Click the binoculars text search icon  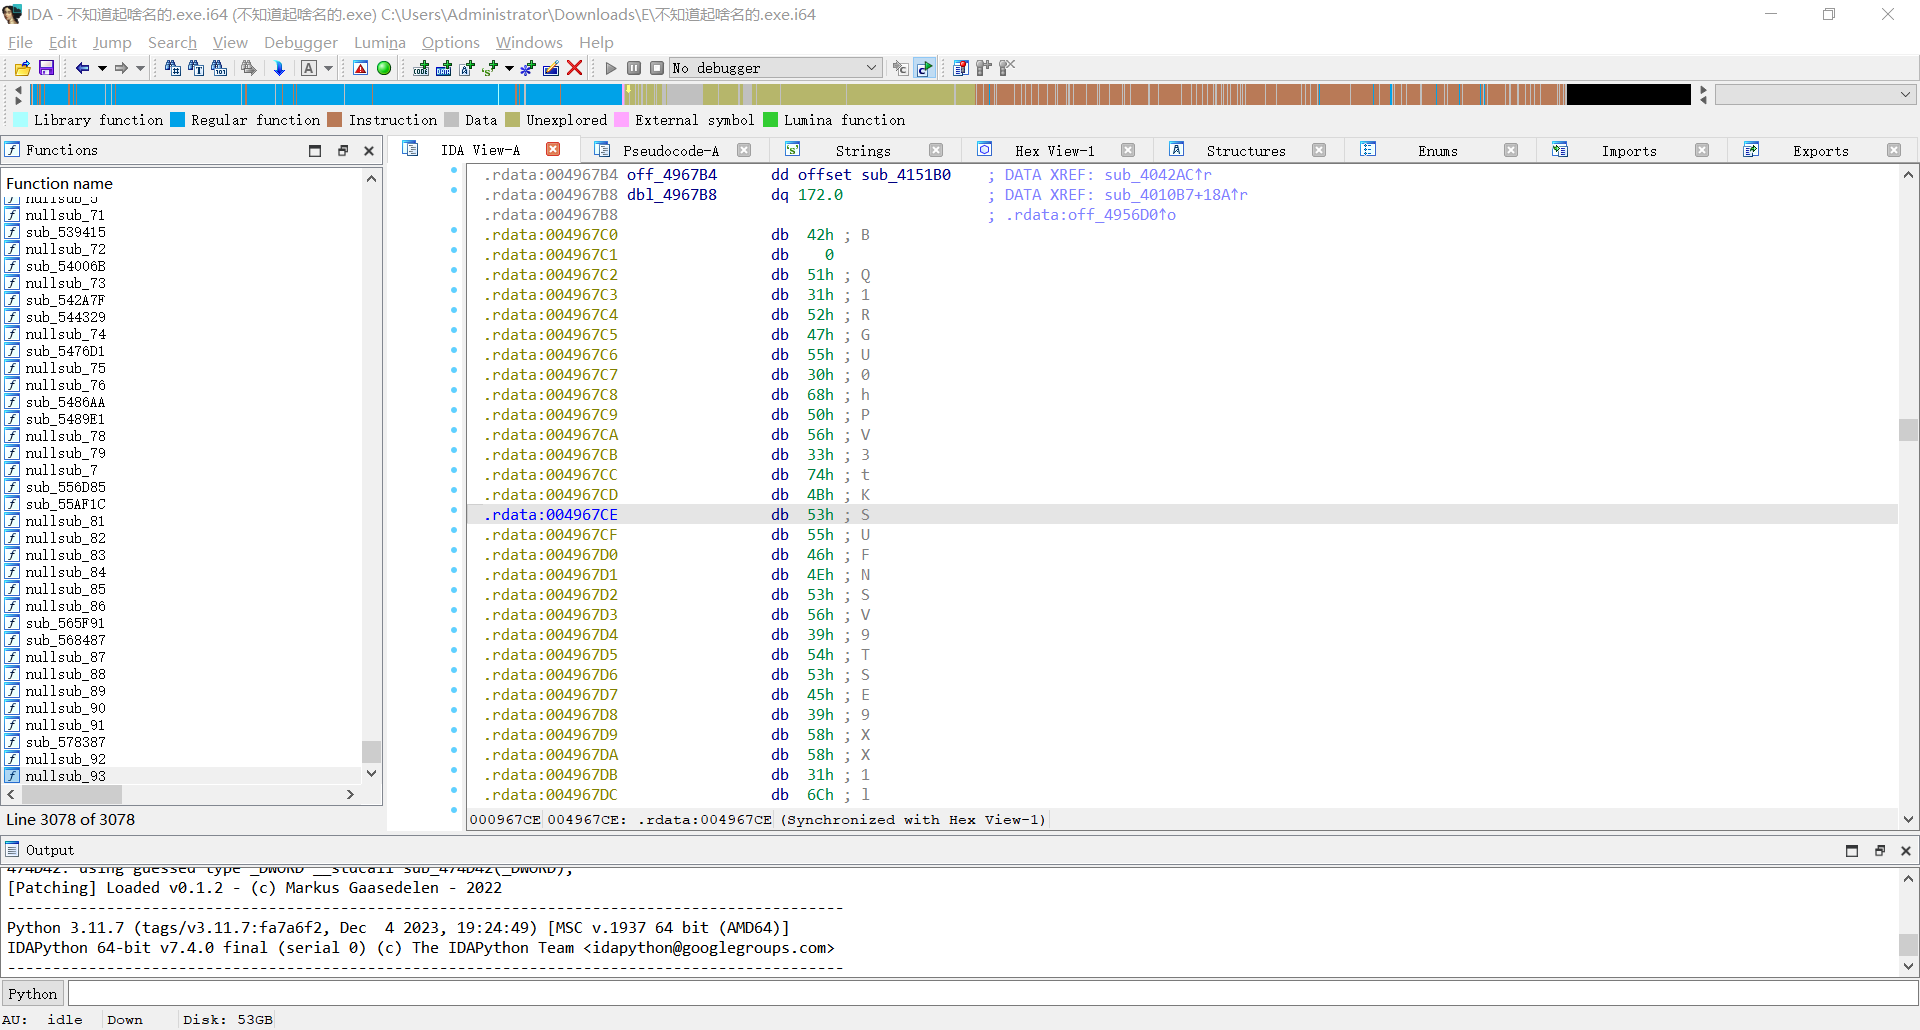tap(196, 68)
